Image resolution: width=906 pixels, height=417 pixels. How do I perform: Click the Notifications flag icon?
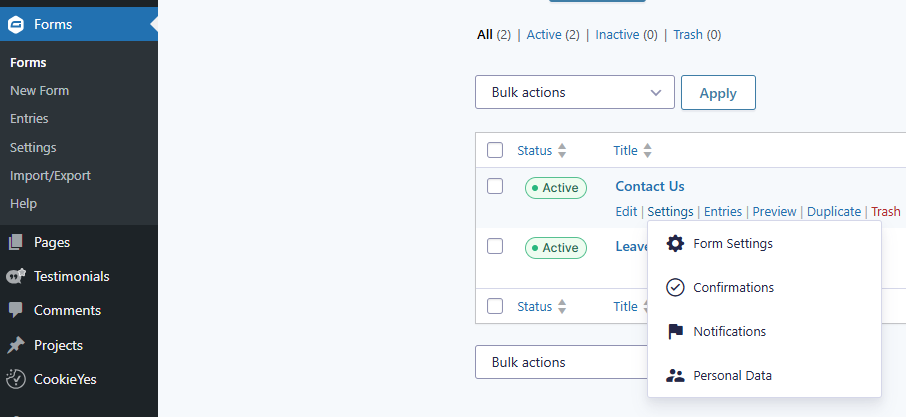(x=676, y=331)
